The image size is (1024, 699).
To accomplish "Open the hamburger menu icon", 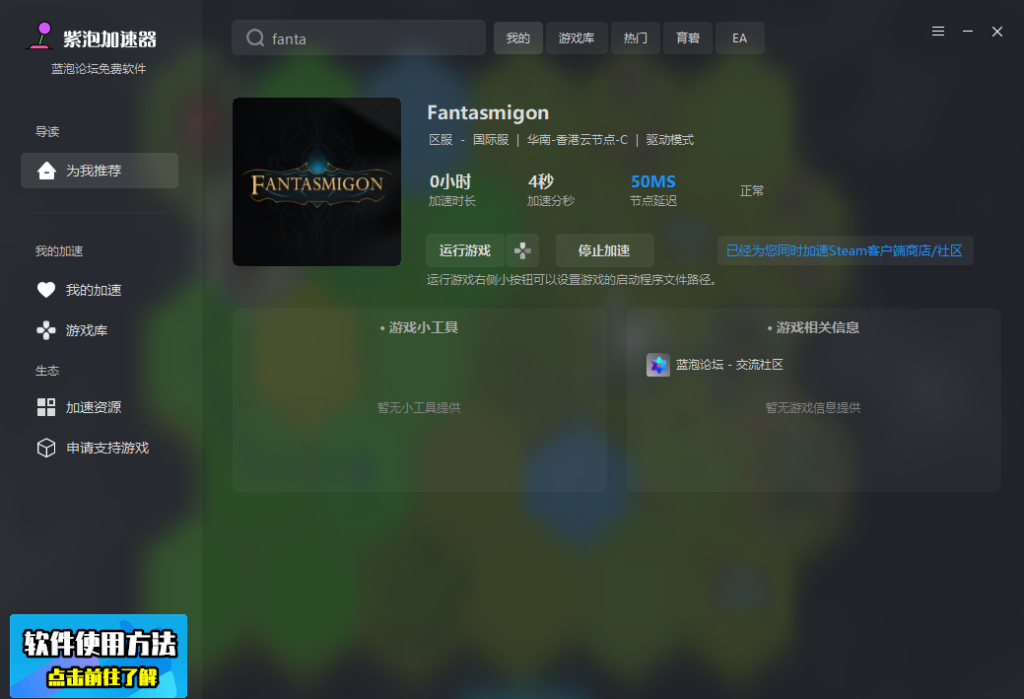I will point(938,31).
